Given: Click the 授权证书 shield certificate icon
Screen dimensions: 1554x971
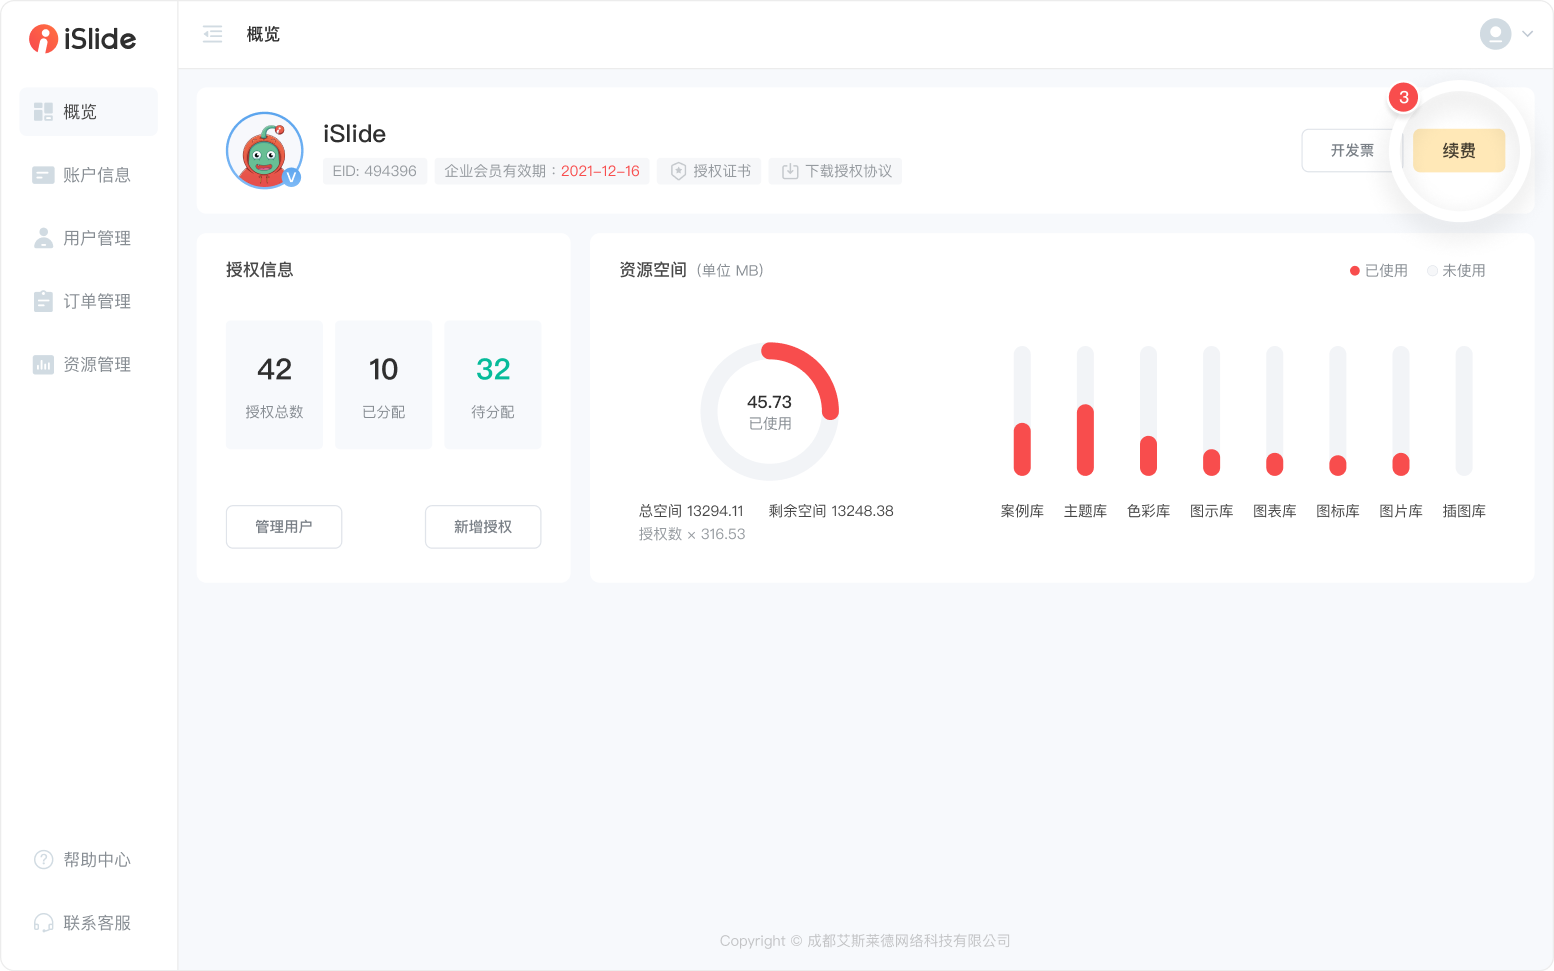Looking at the screenshot, I should 678,171.
